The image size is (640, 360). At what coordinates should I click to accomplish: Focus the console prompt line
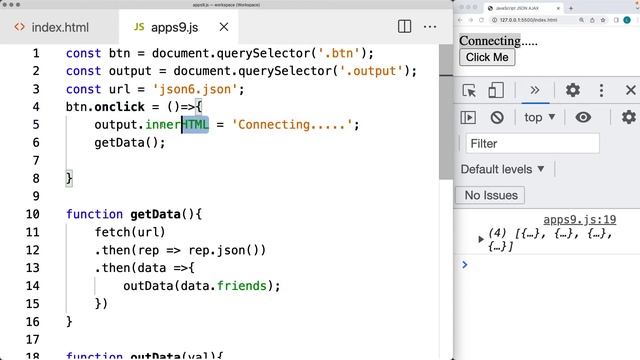(547, 264)
